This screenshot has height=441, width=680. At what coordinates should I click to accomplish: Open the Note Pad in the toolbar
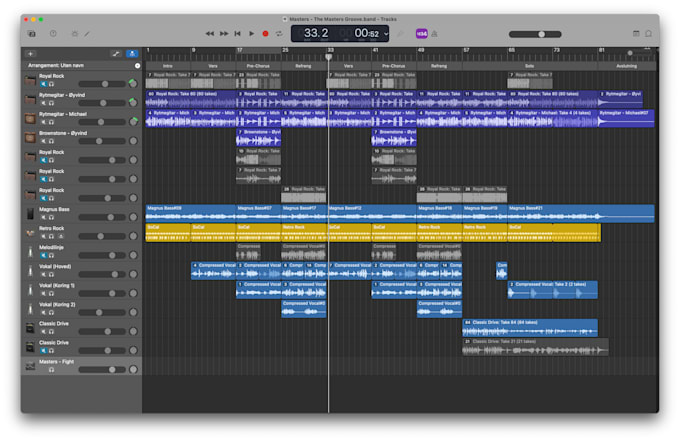coord(636,34)
